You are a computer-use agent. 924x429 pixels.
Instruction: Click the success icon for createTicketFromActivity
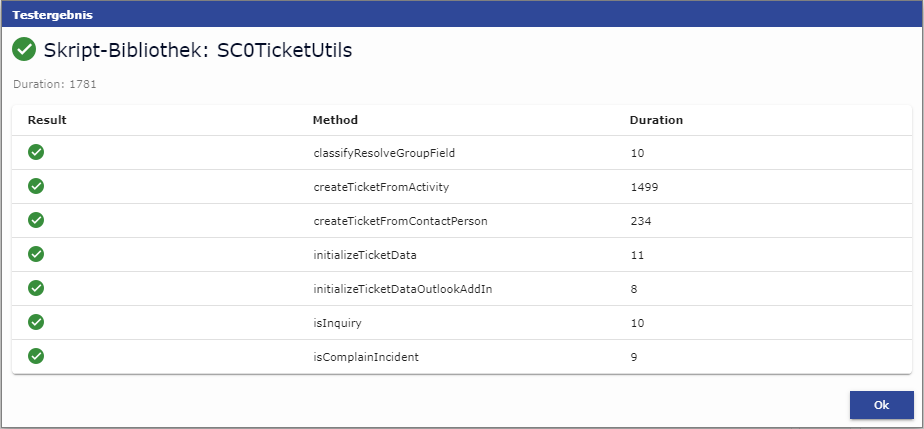pyautogui.click(x=36, y=187)
